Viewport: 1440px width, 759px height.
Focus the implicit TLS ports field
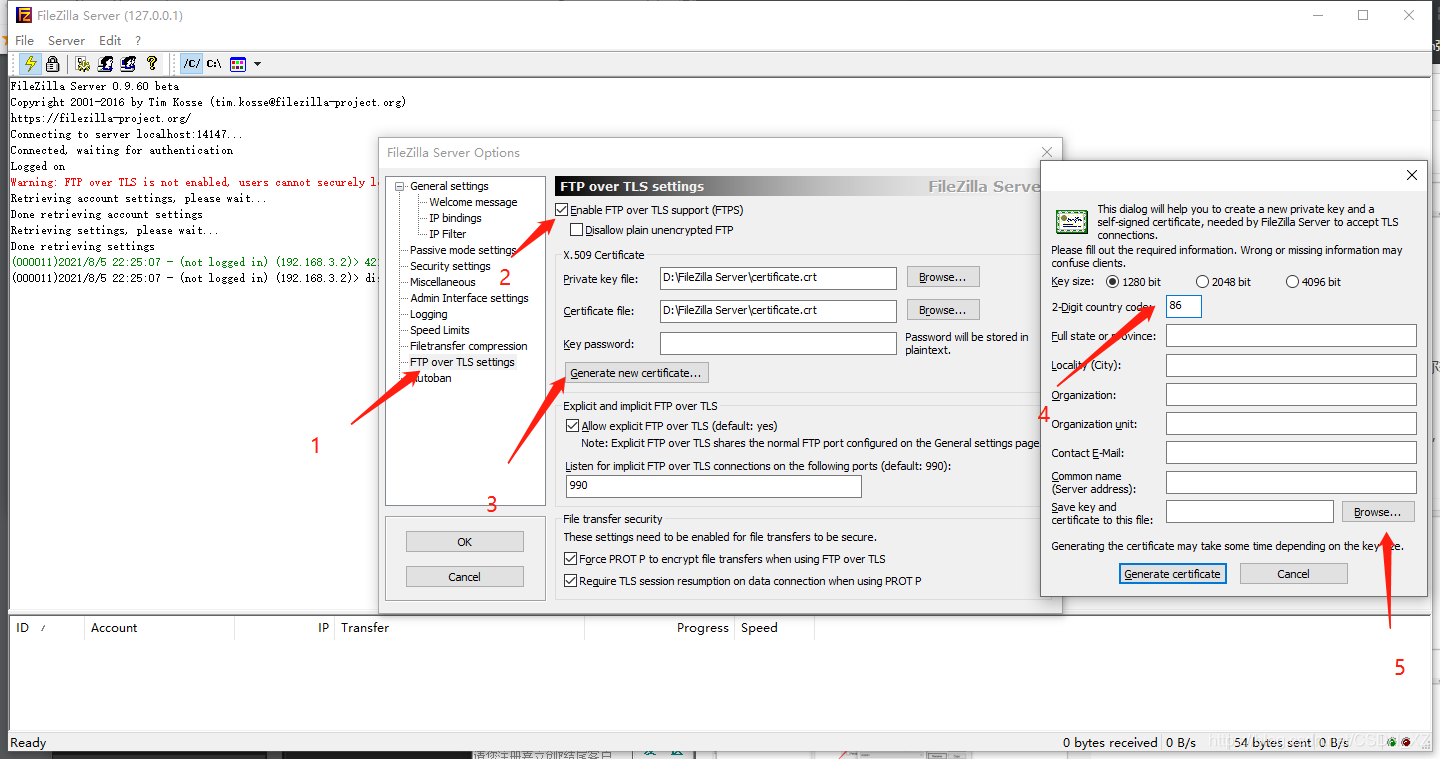coord(713,486)
